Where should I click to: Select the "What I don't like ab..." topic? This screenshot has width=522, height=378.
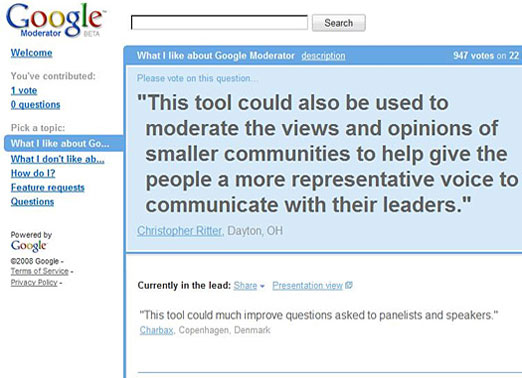pyautogui.click(x=57, y=159)
